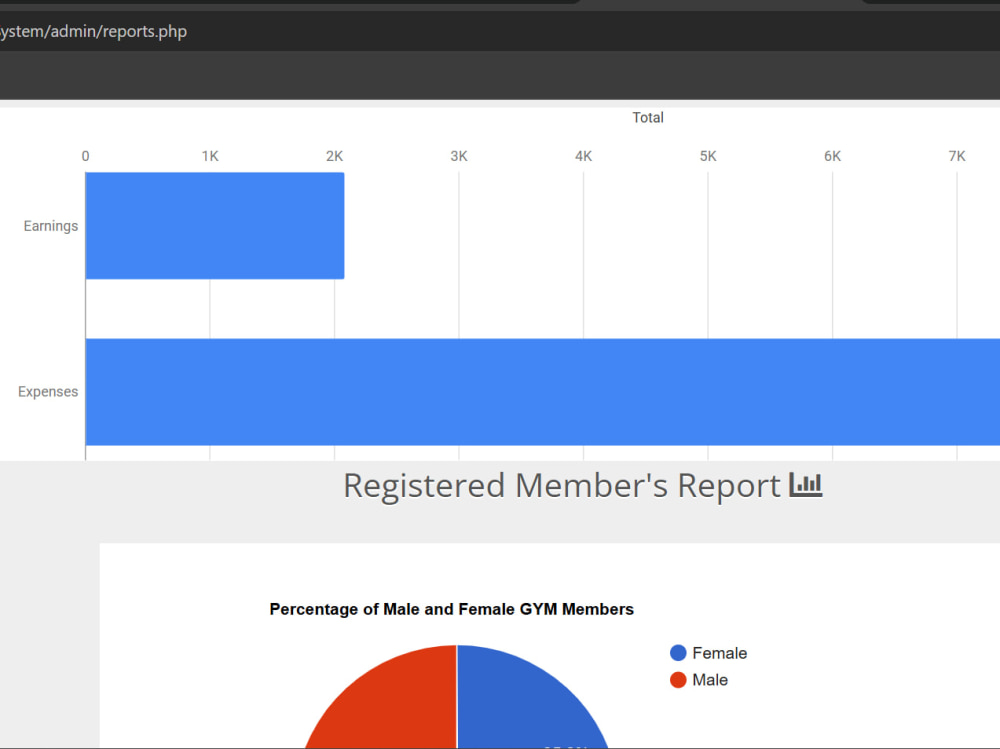Click the reports.php URL in address bar
Image resolution: width=1000 pixels, height=749 pixels.
tap(93, 31)
